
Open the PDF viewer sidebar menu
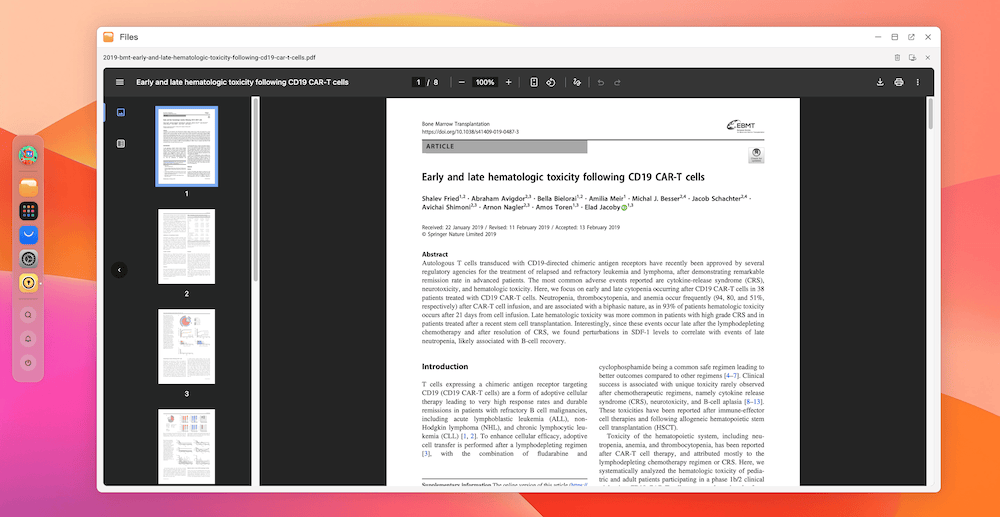(x=120, y=82)
